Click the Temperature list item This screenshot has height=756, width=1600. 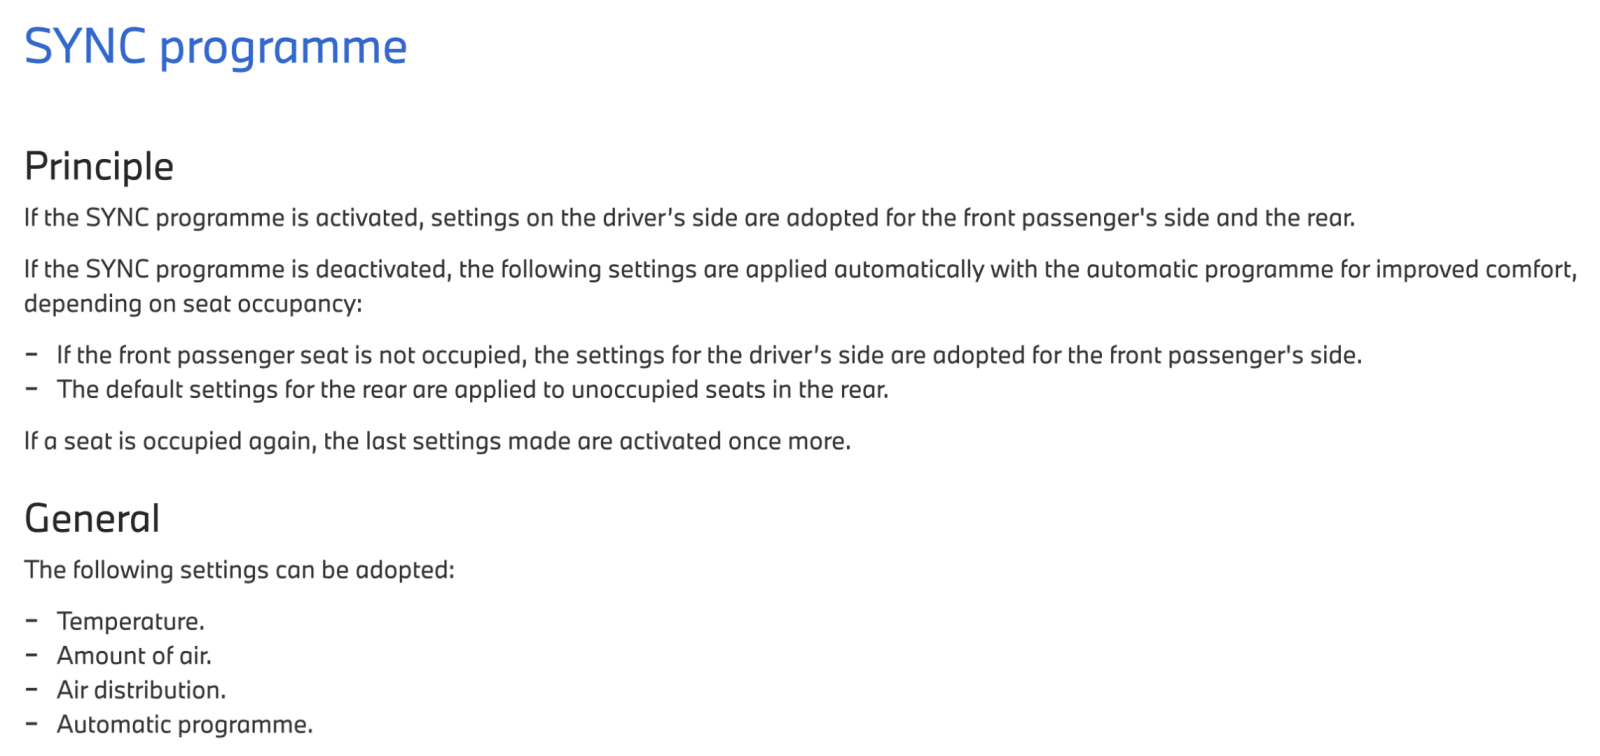tap(130, 621)
